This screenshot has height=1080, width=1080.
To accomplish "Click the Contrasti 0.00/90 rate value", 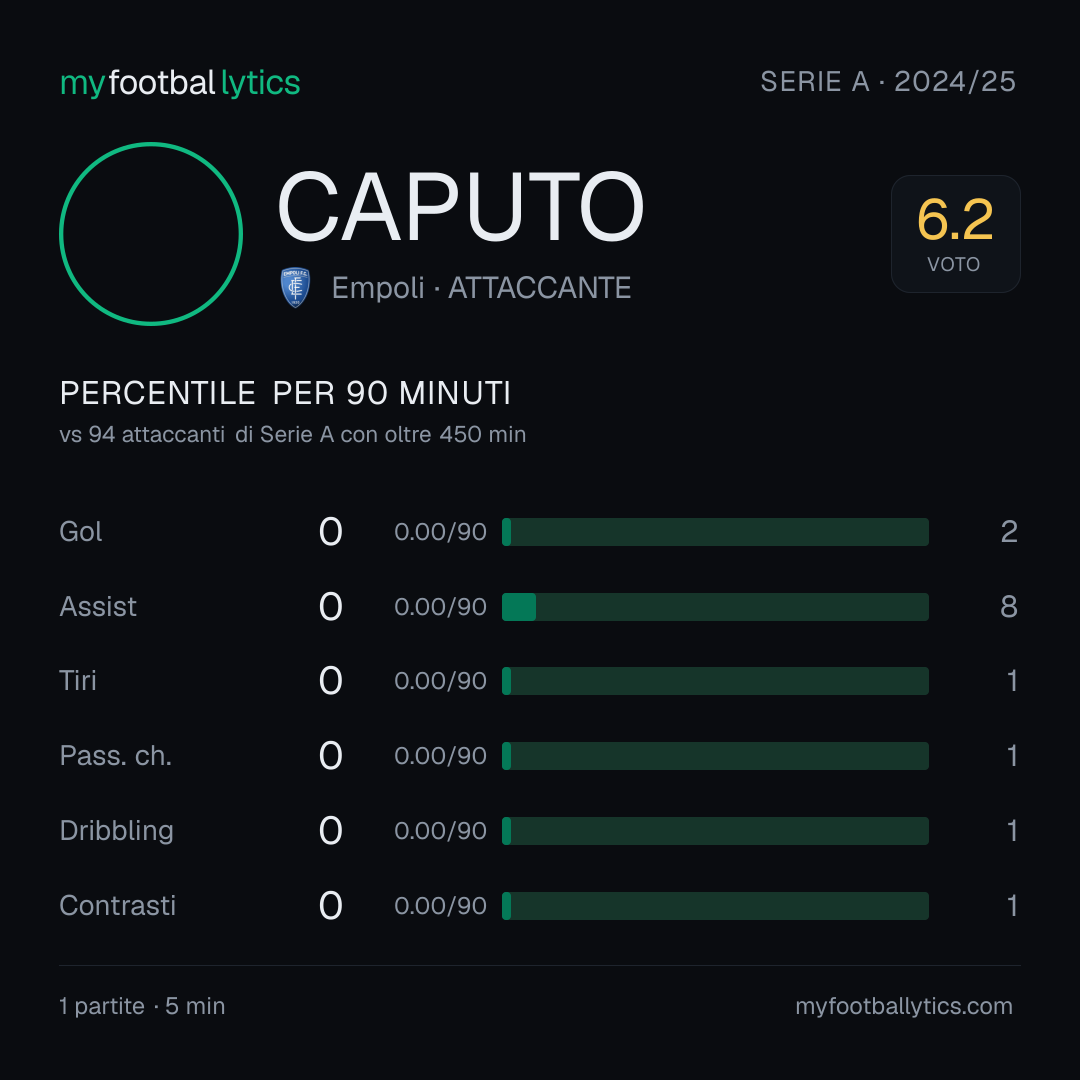I will point(440,906).
